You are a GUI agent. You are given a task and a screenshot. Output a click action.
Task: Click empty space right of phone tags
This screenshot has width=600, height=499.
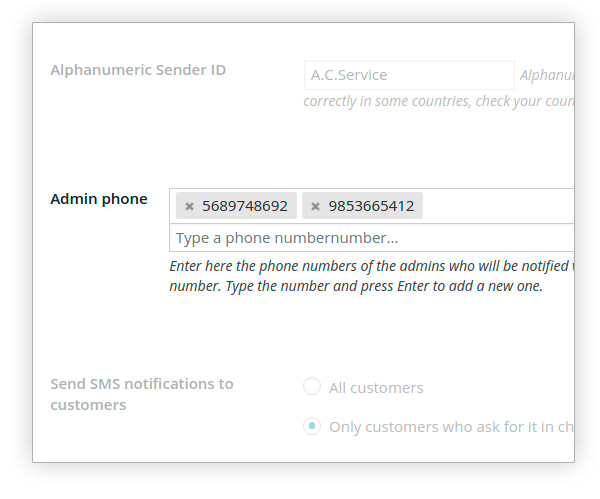[497, 206]
